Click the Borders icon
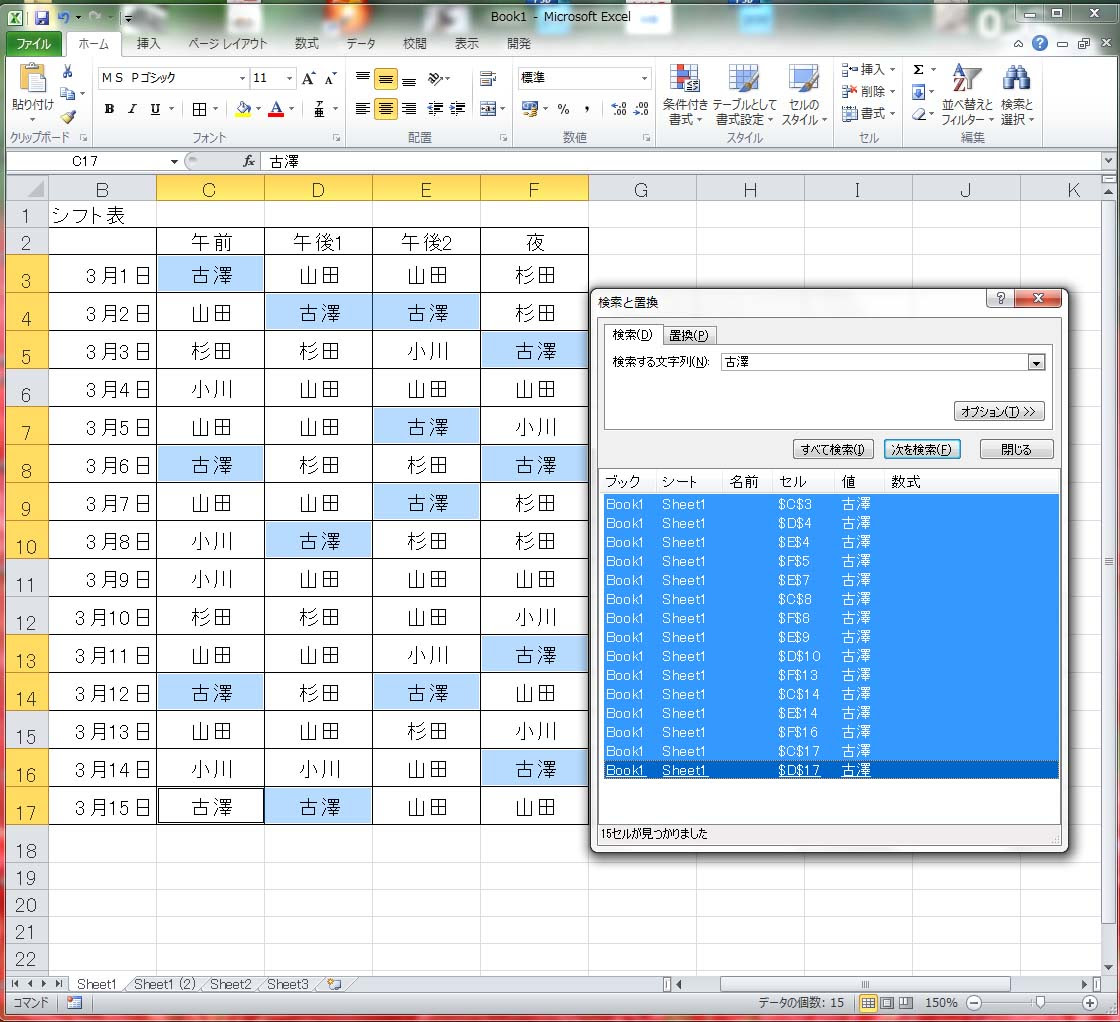Screen dimensions: 1120x1022 pos(199,109)
